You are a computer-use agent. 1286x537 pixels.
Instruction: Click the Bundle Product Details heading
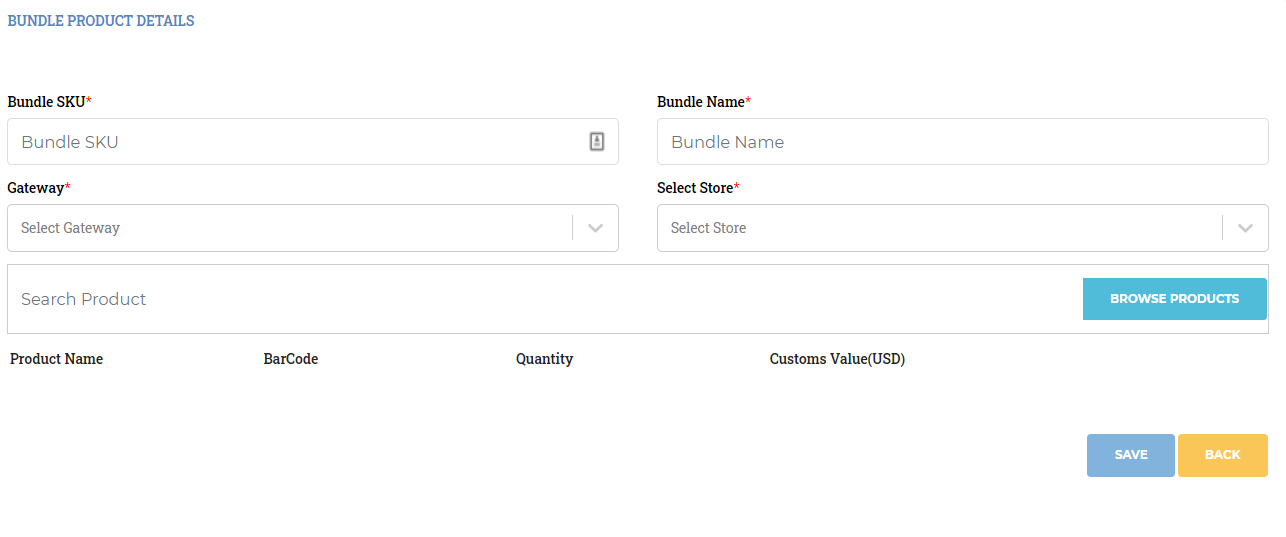click(101, 21)
